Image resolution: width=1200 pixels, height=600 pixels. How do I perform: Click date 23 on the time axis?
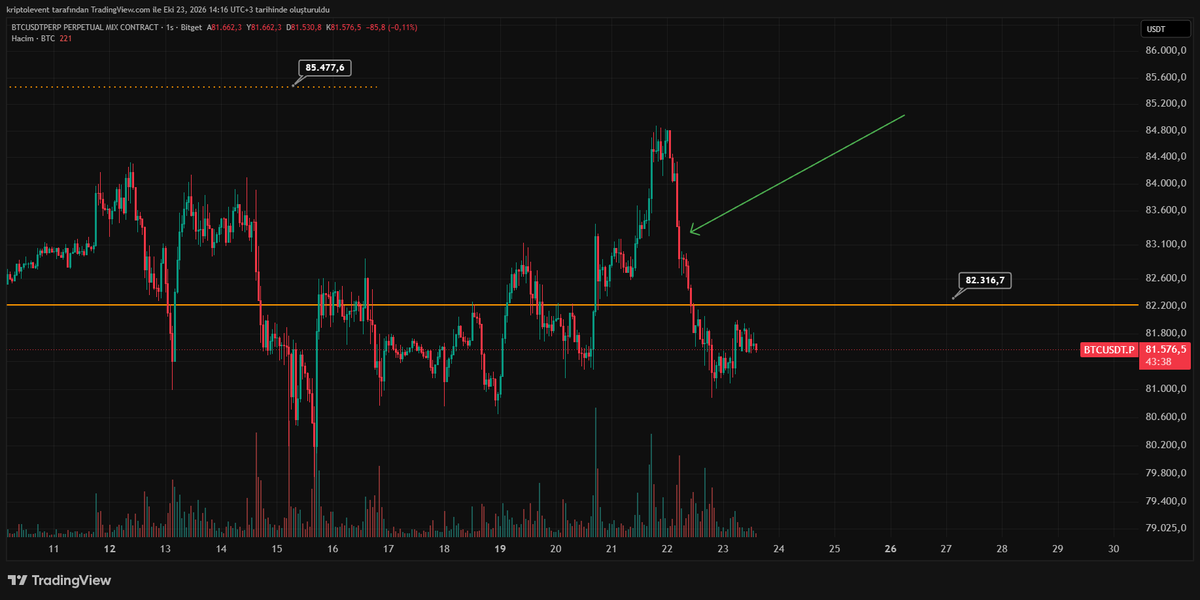click(x=723, y=548)
